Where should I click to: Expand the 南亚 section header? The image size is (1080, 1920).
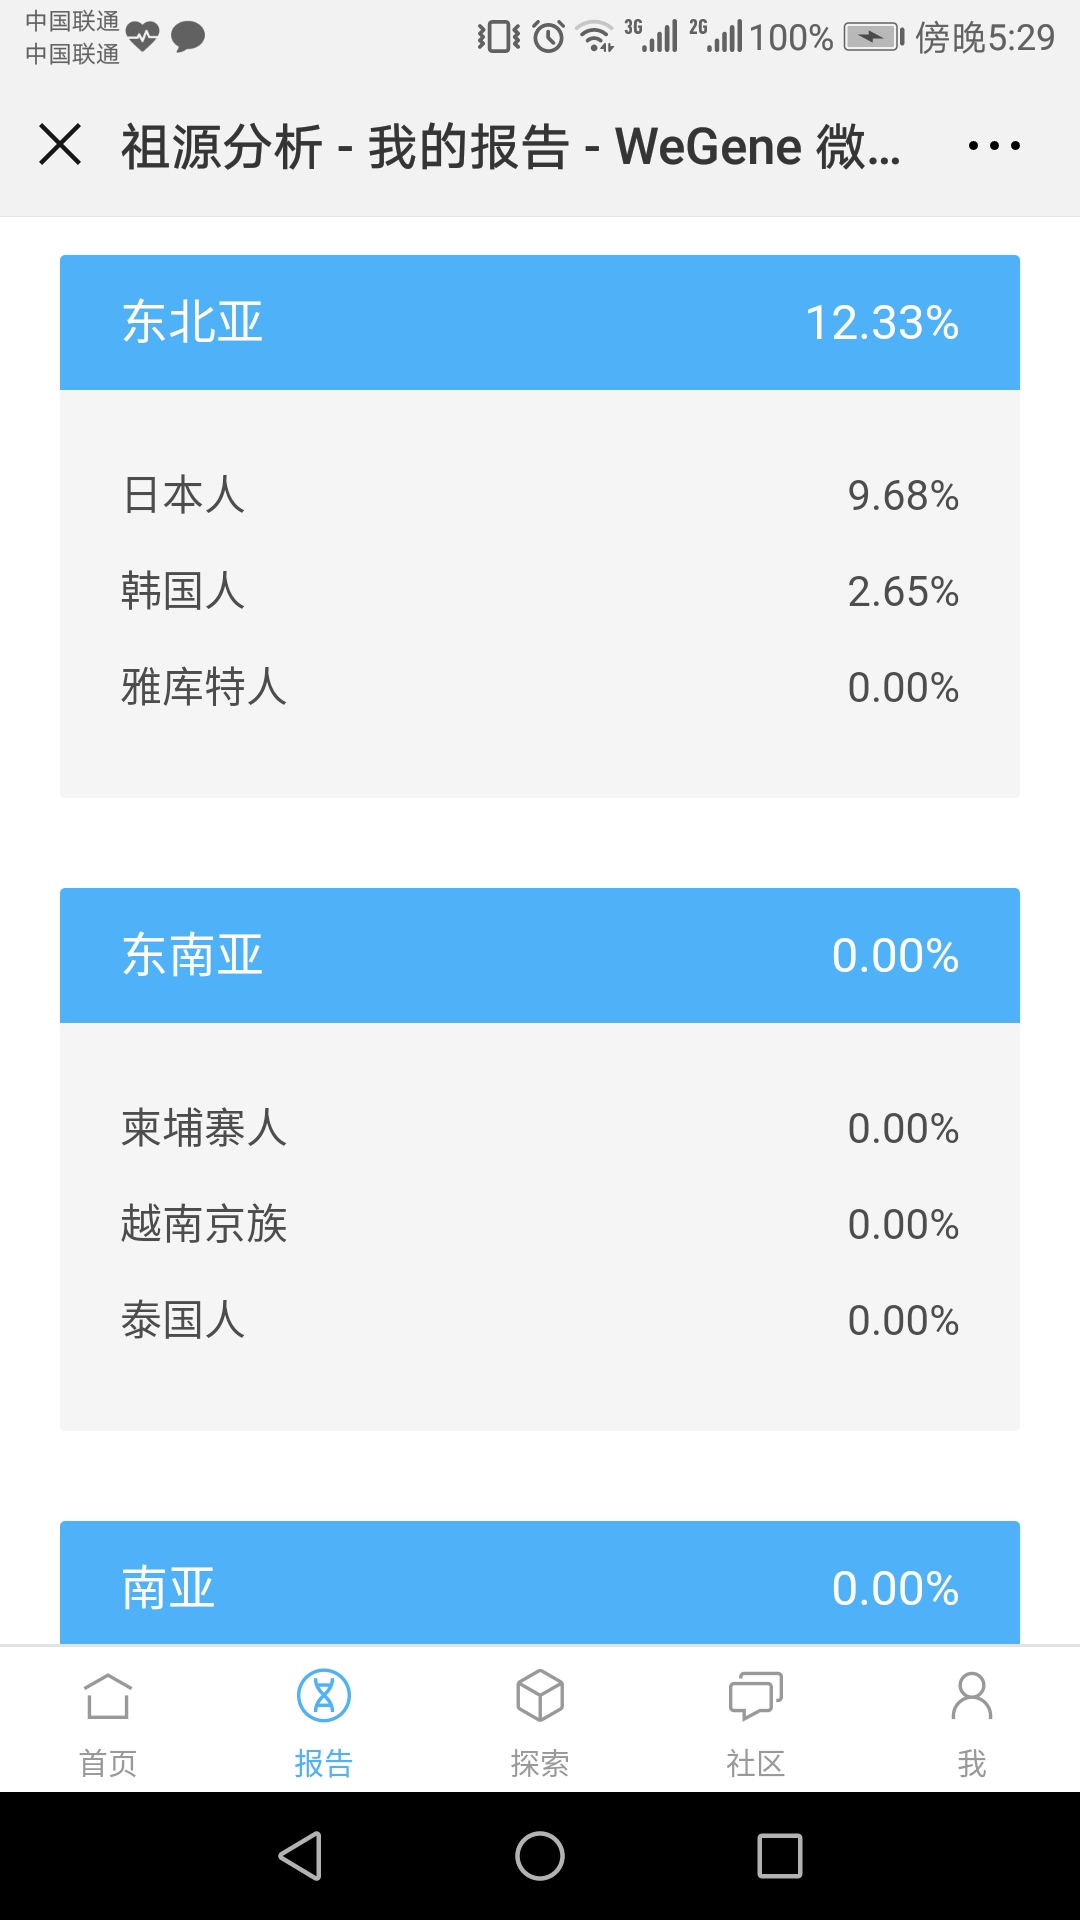[540, 1583]
